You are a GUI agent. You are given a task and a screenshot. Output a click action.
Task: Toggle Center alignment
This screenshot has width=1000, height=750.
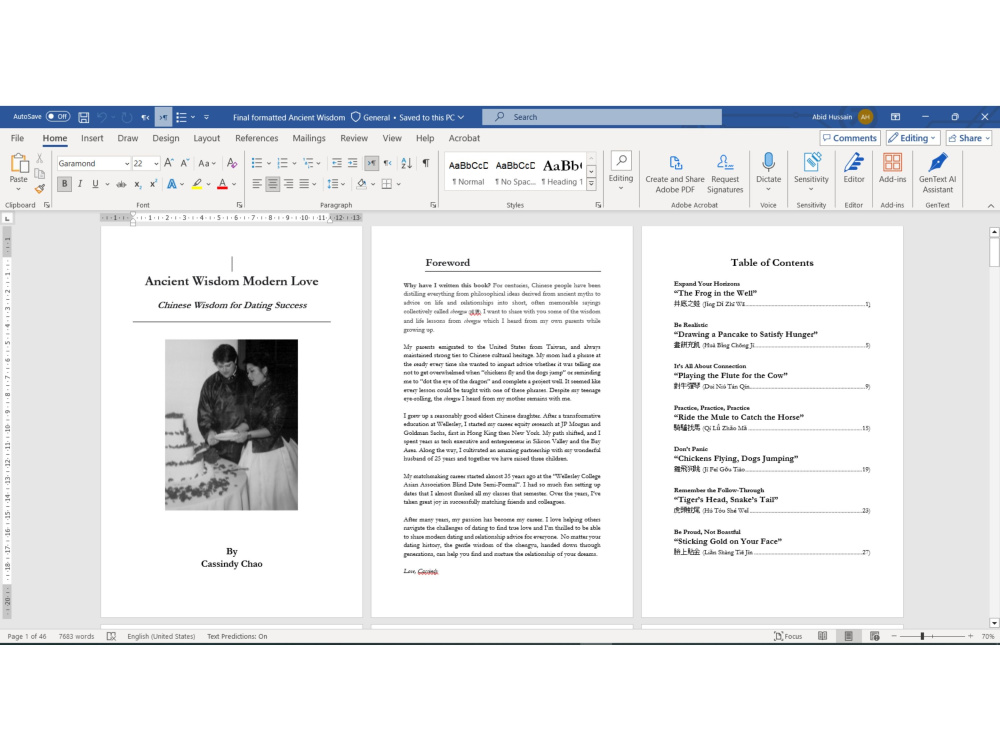pos(273,184)
